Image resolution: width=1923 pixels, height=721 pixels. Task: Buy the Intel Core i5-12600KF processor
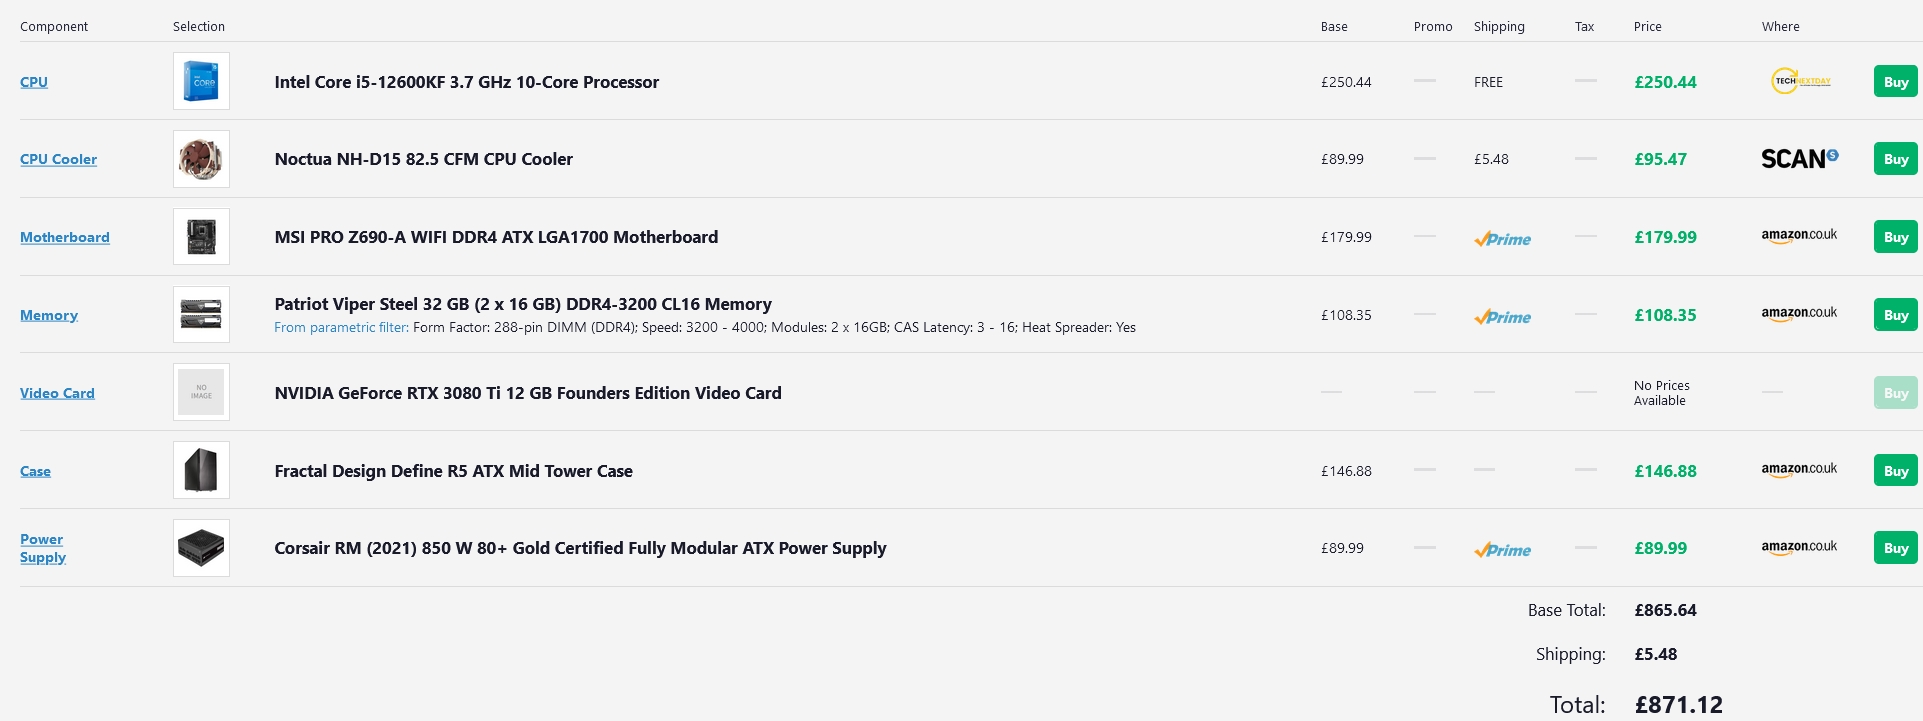tap(1895, 82)
